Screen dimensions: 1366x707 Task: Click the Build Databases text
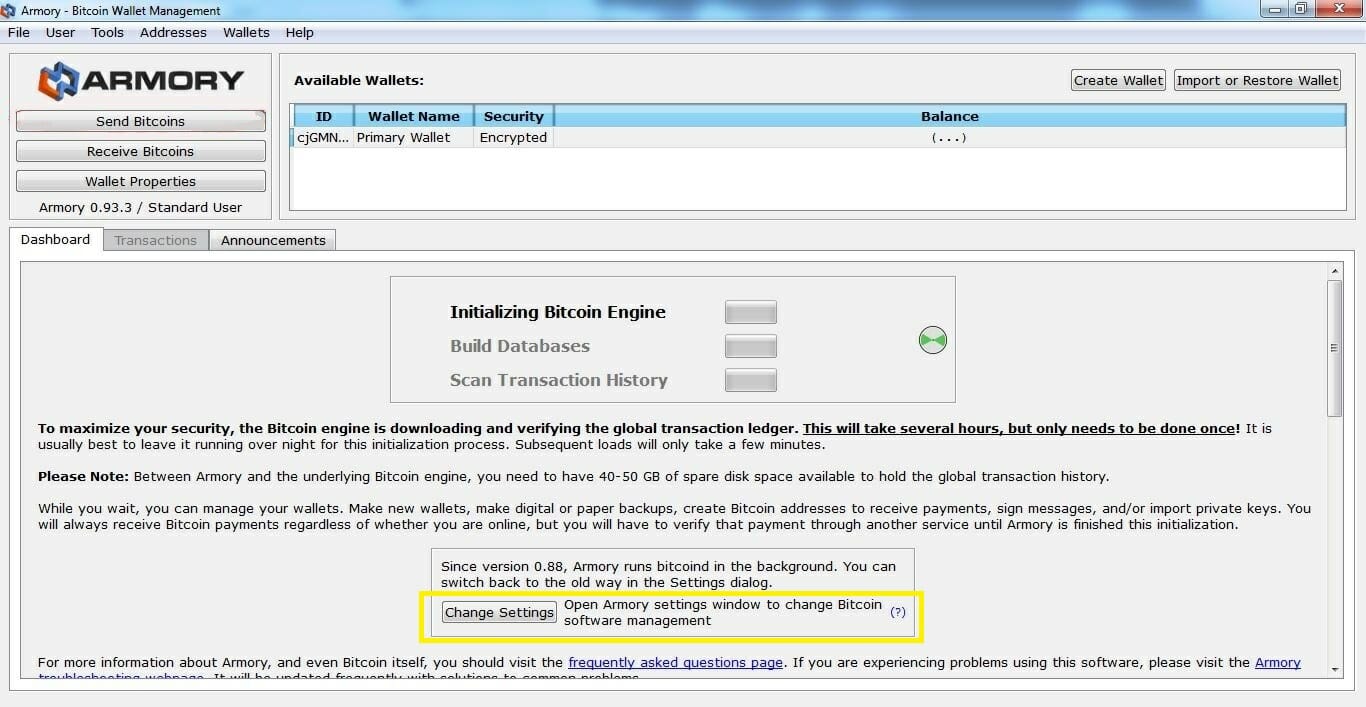[x=520, y=346]
